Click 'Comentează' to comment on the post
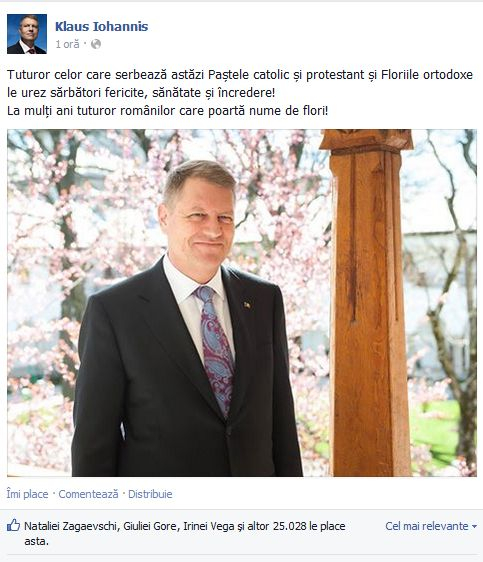 (x=89, y=494)
